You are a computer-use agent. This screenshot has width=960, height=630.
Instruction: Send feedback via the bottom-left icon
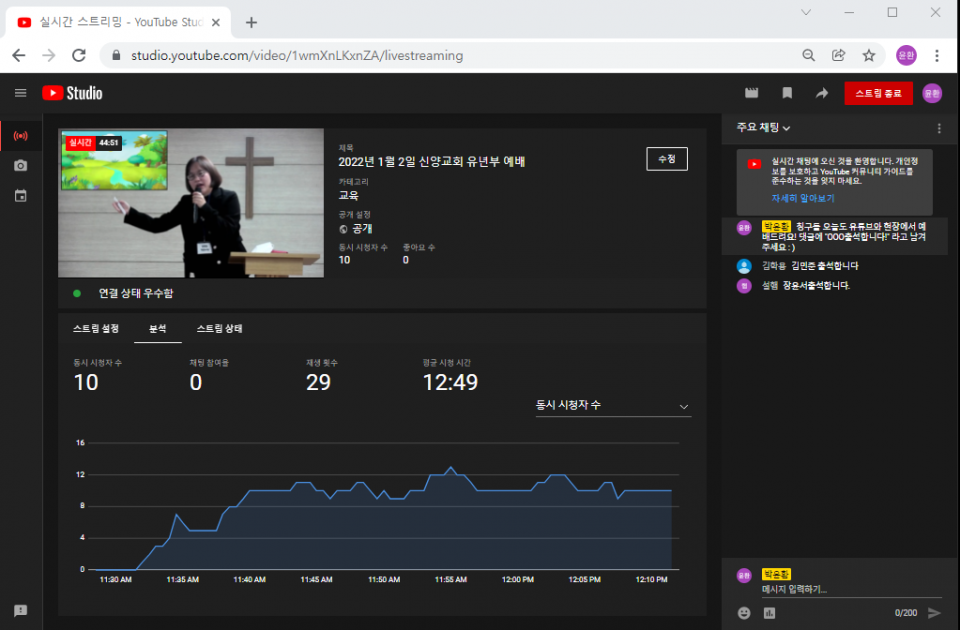21,611
